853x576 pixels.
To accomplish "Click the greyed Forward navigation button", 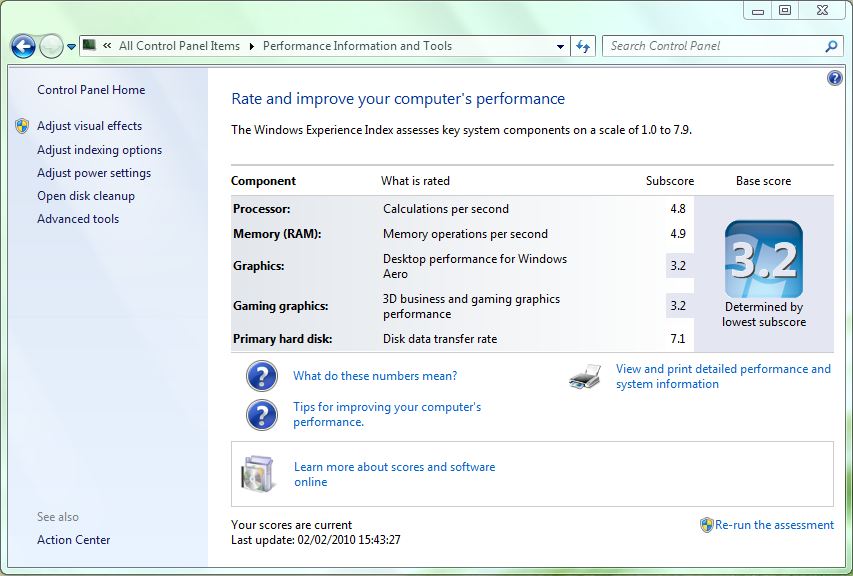I will (51, 46).
